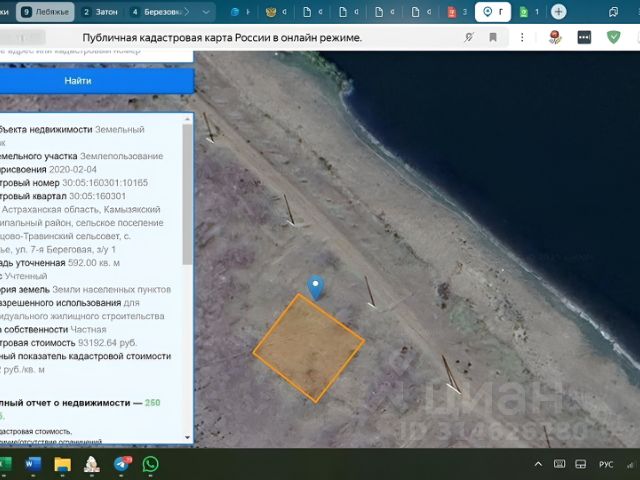This screenshot has width=640, height=480.
Task: Open the Березовка tab group
Action: 157,12
